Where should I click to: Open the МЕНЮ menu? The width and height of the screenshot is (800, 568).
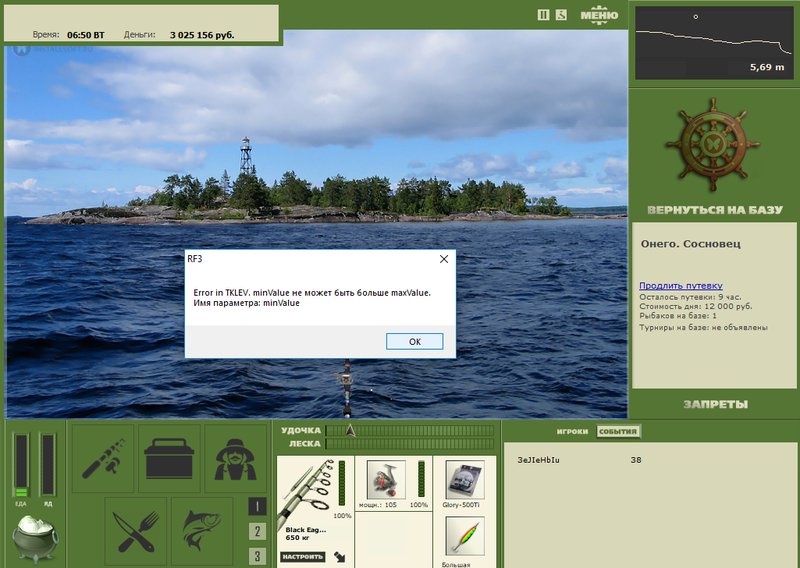(599, 15)
